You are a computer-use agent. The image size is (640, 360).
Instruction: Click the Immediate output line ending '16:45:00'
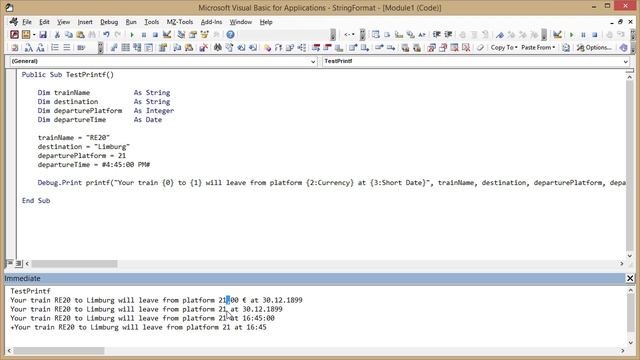point(142,318)
